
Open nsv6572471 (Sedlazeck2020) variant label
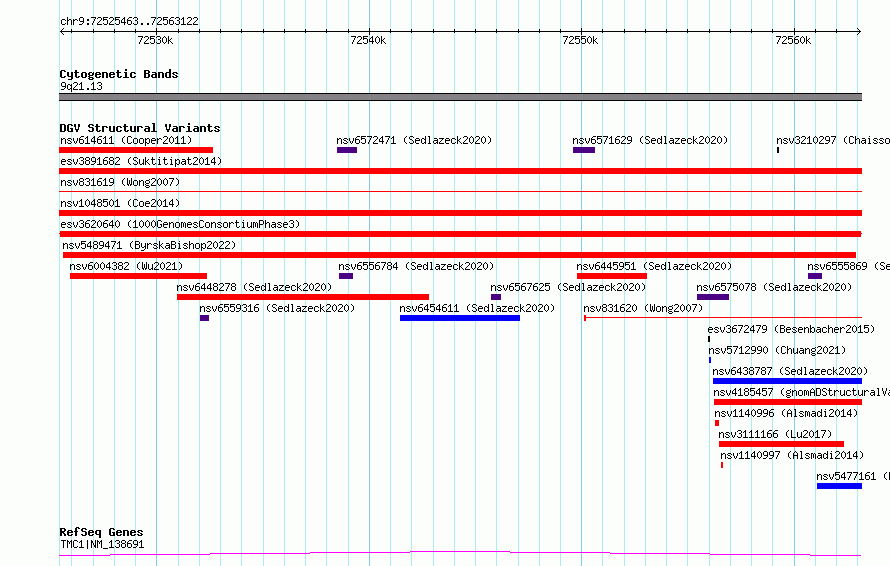(x=414, y=140)
